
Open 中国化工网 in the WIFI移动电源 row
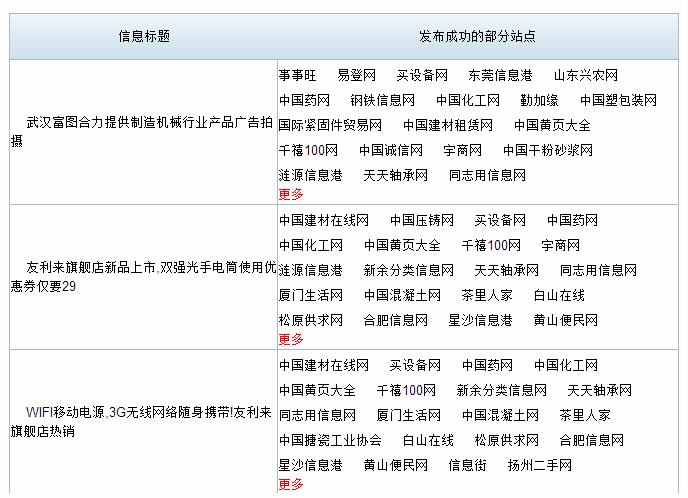click(x=566, y=365)
